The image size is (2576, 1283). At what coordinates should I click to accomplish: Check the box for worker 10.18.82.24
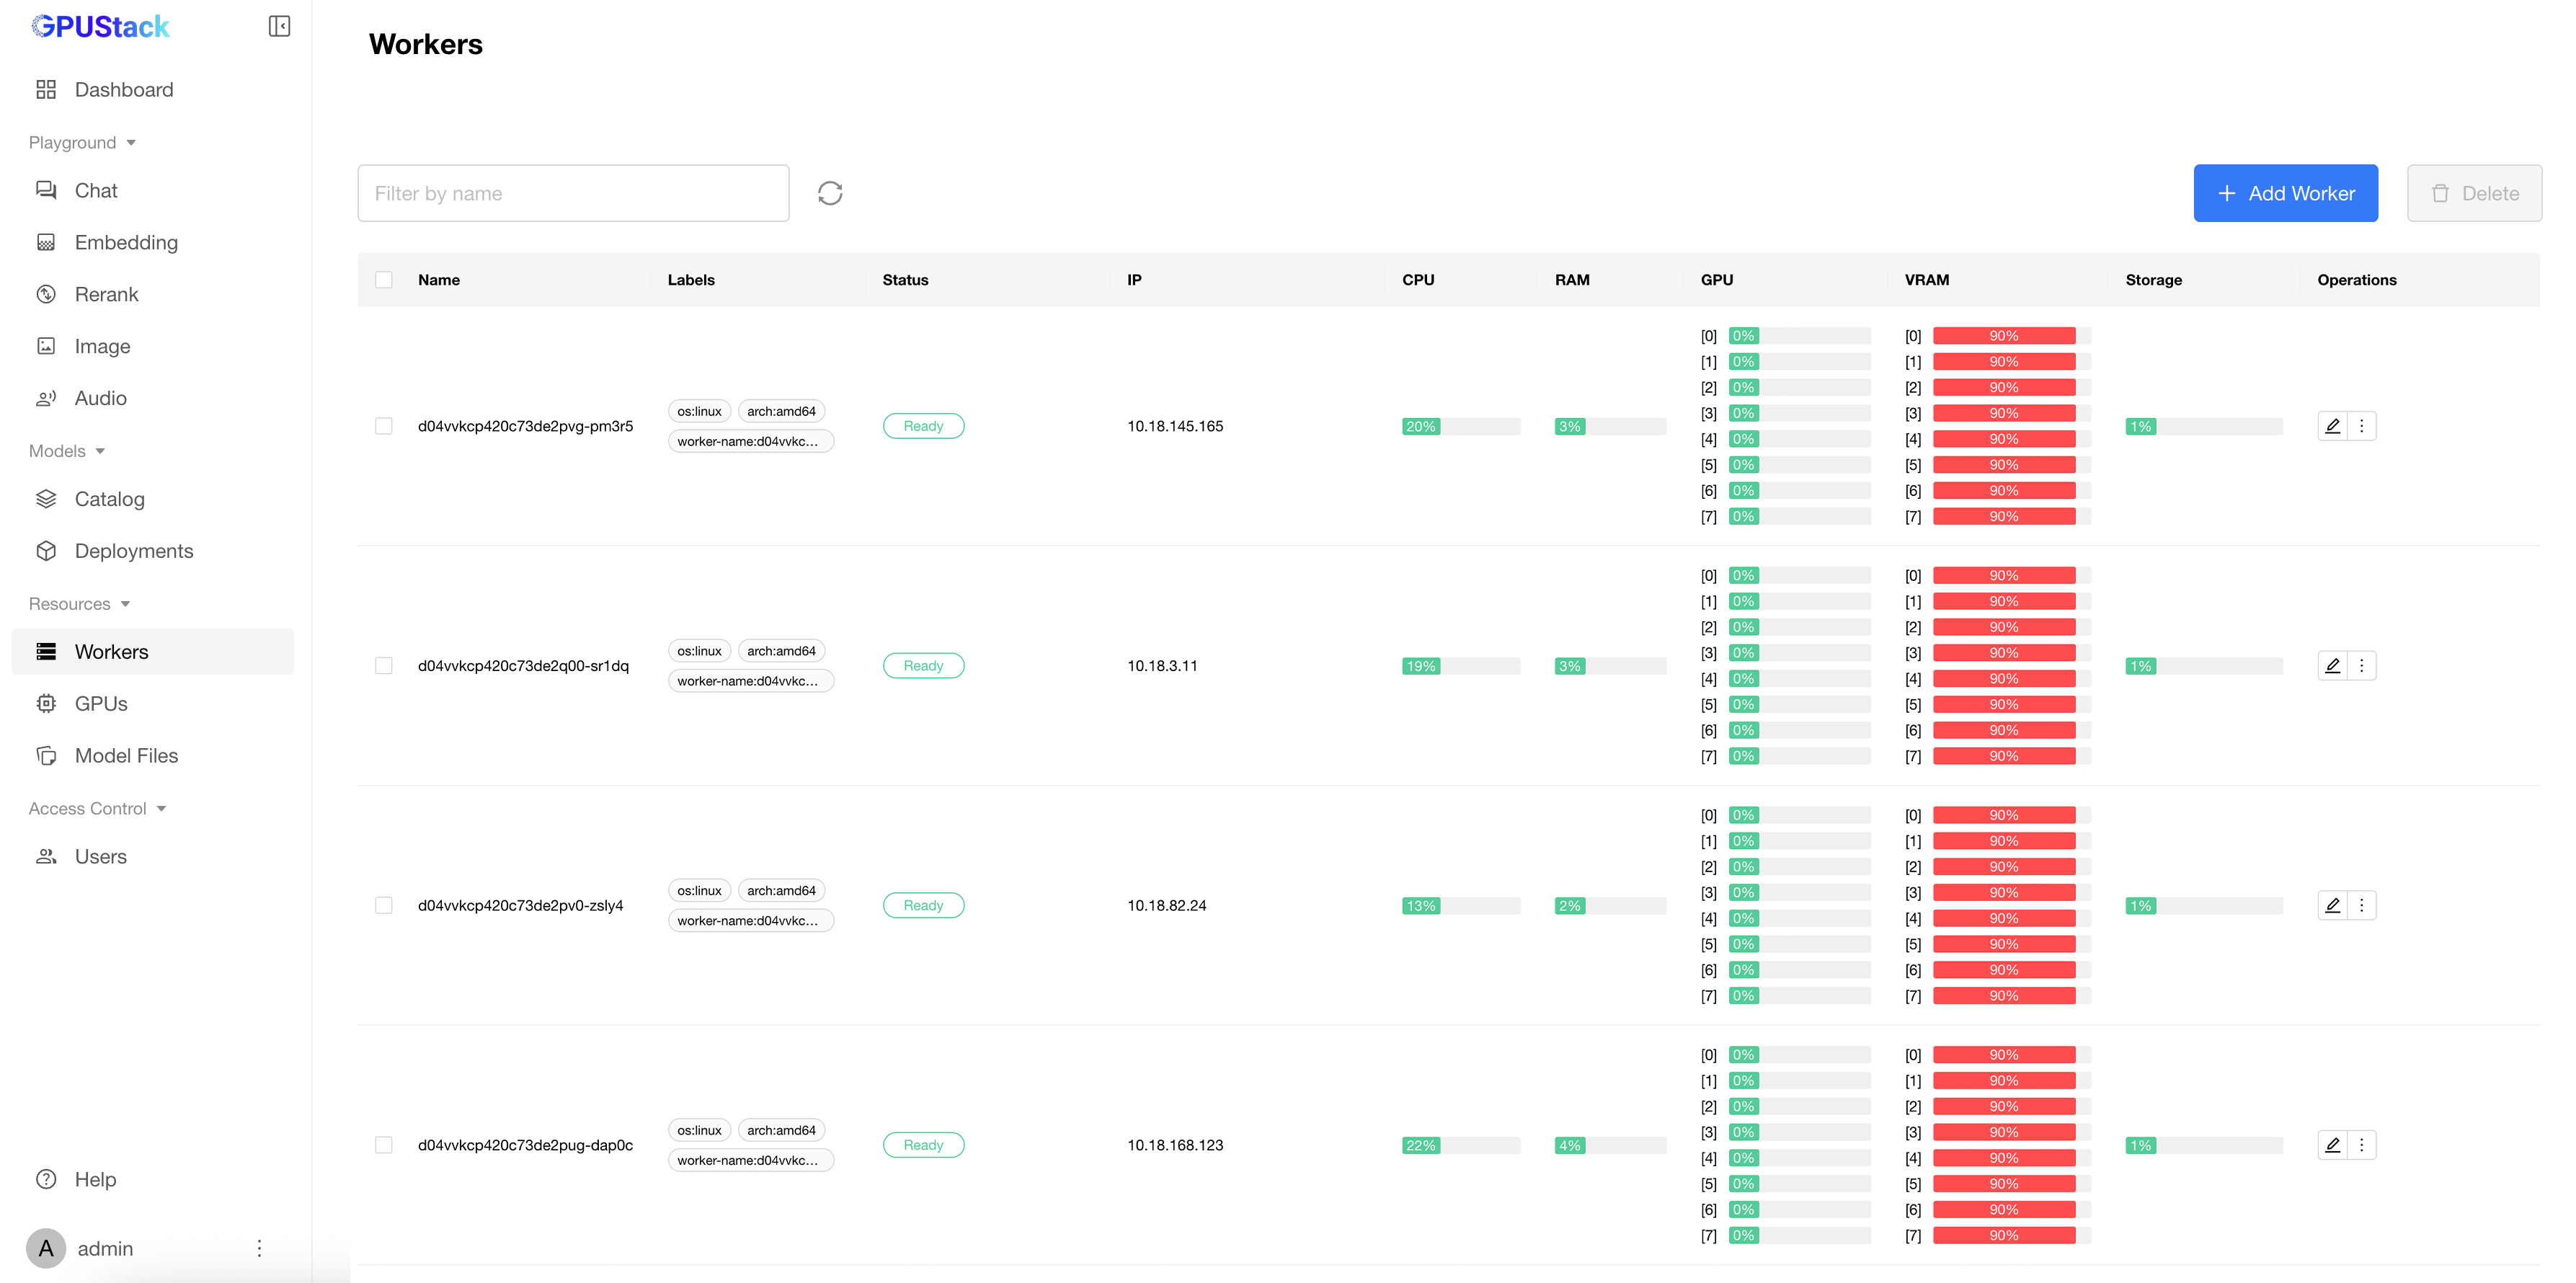(384, 905)
